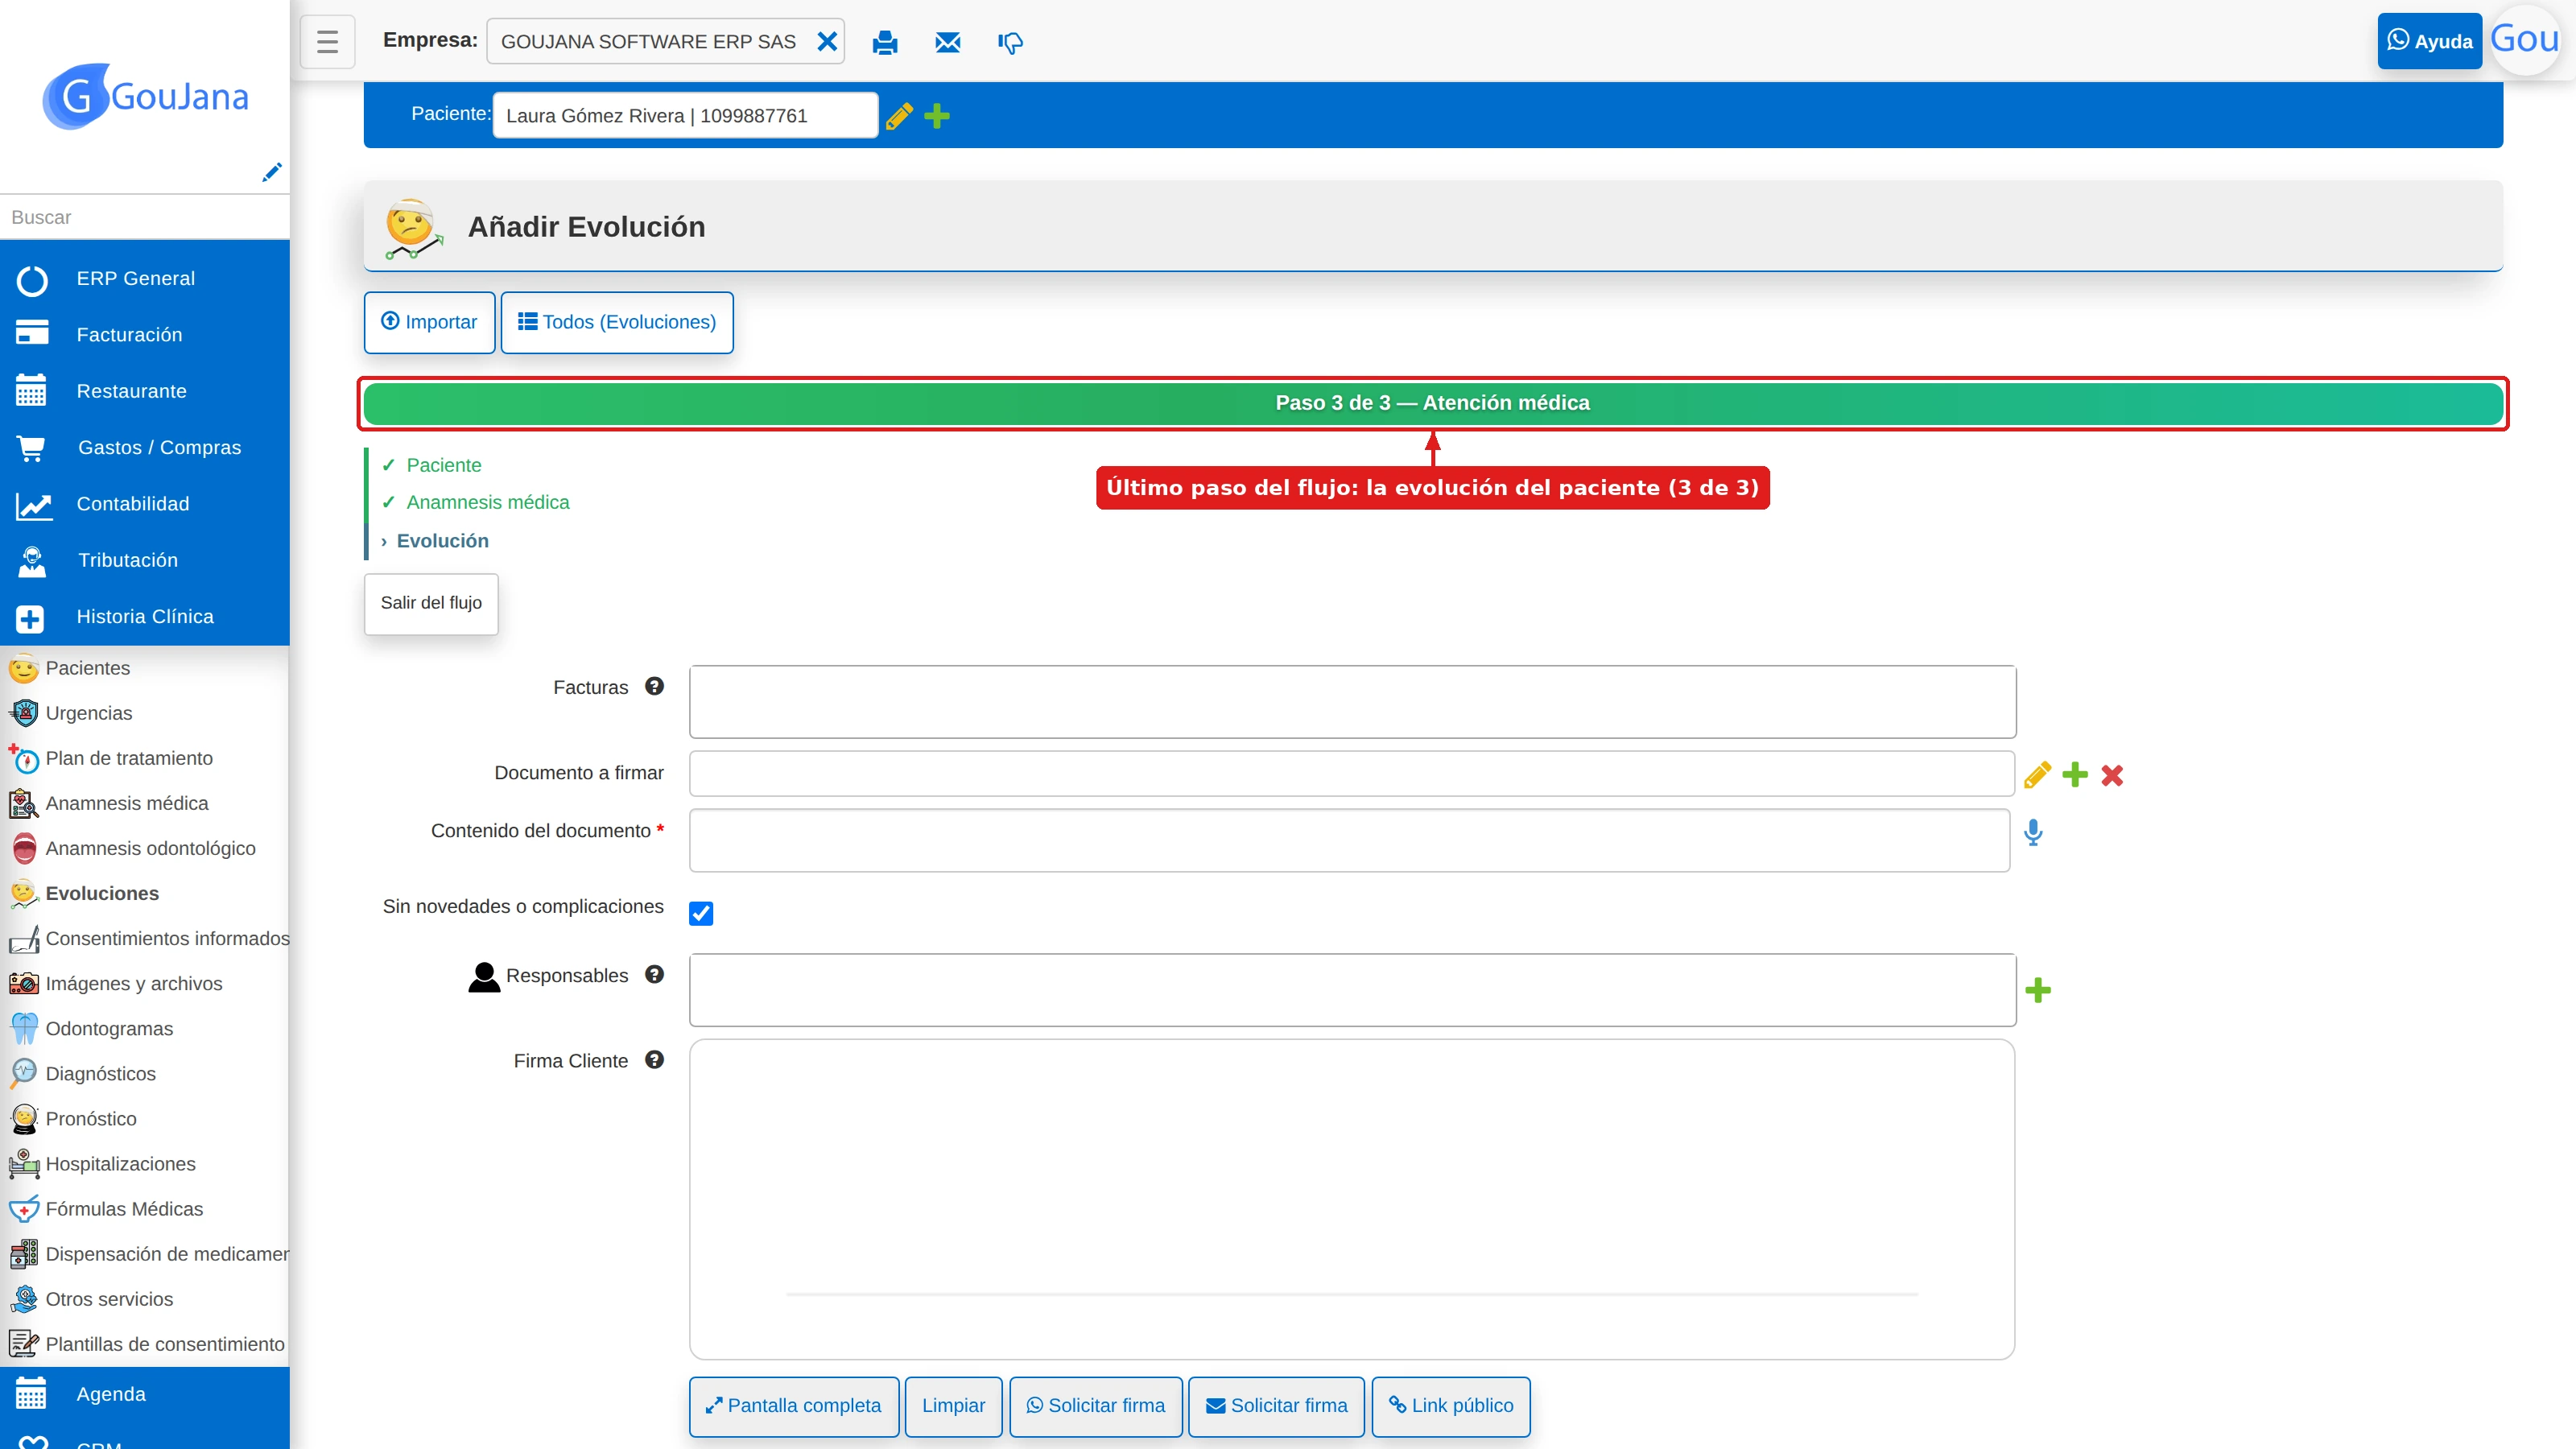Click Limpiar signature button
Screen dimensions: 2576x1449
[x=953, y=1406]
